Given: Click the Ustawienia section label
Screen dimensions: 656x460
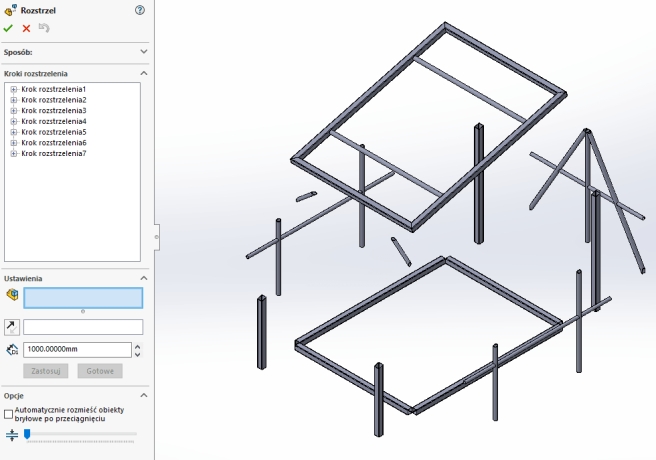Looking at the screenshot, I should tap(23, 279).
